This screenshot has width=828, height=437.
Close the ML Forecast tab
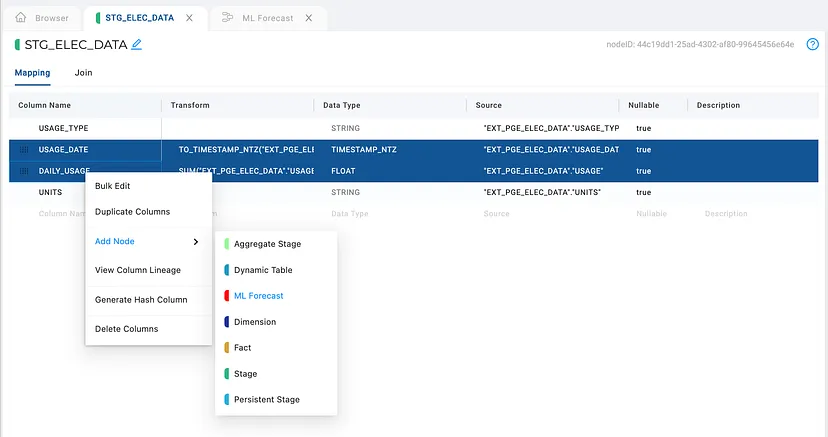pyautogui.click(x=309, y=18)
